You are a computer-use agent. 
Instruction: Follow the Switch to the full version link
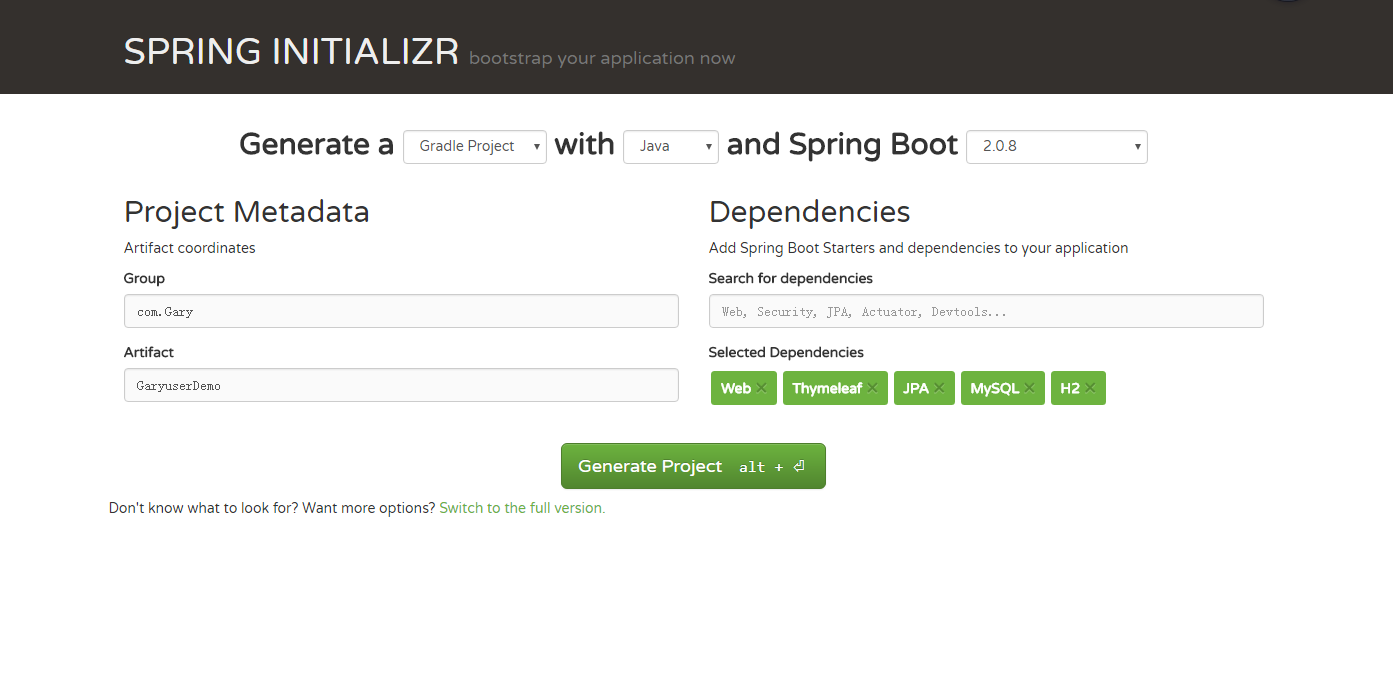[x=522, y=508]
